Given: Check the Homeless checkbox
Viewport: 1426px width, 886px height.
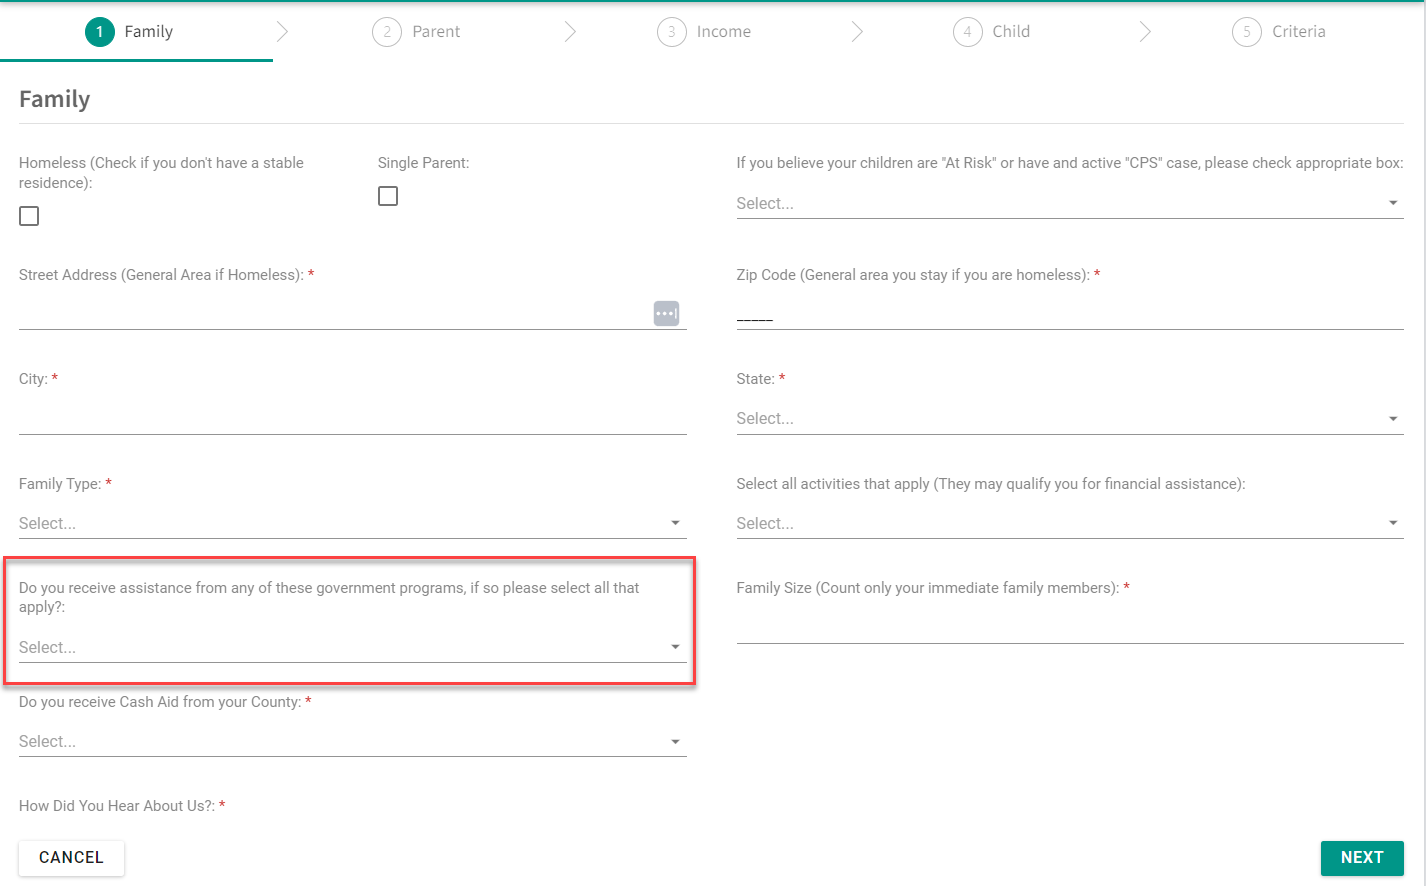Looking at the screenshot, I should tap(29, 216).
